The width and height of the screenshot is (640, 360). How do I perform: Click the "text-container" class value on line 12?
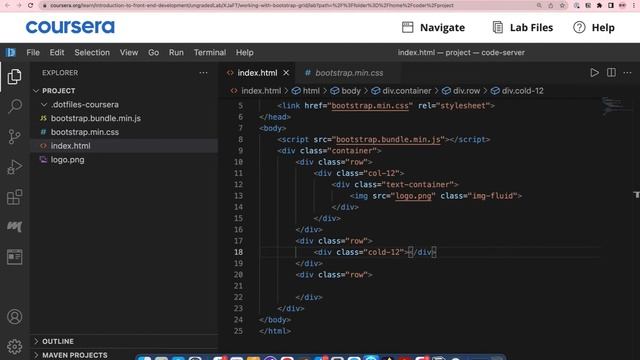420,184
